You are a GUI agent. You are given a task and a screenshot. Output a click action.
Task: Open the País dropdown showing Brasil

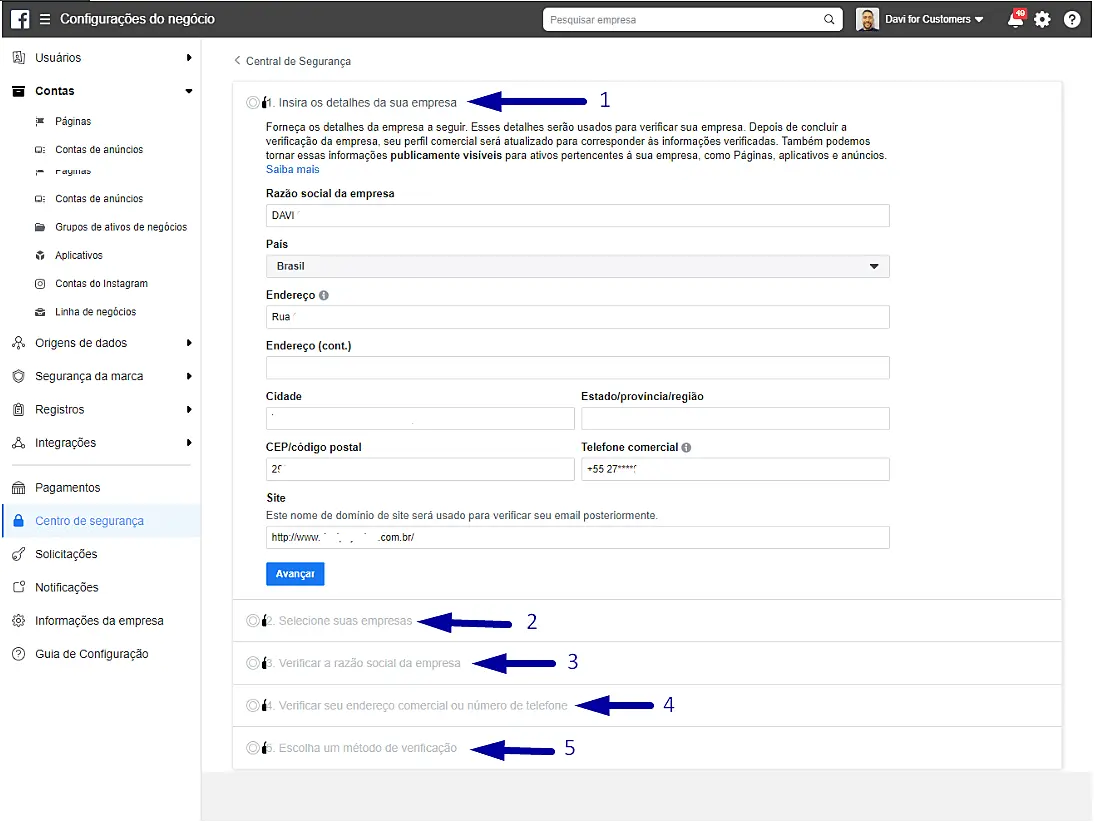577,266
